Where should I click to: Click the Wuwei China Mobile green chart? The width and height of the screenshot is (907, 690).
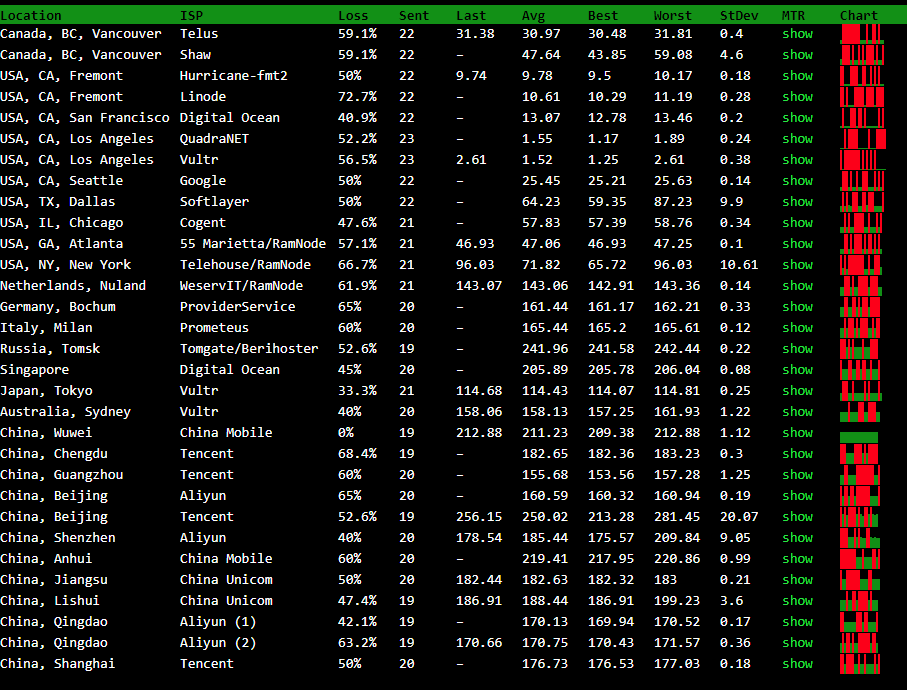click(x=859, y=437)
